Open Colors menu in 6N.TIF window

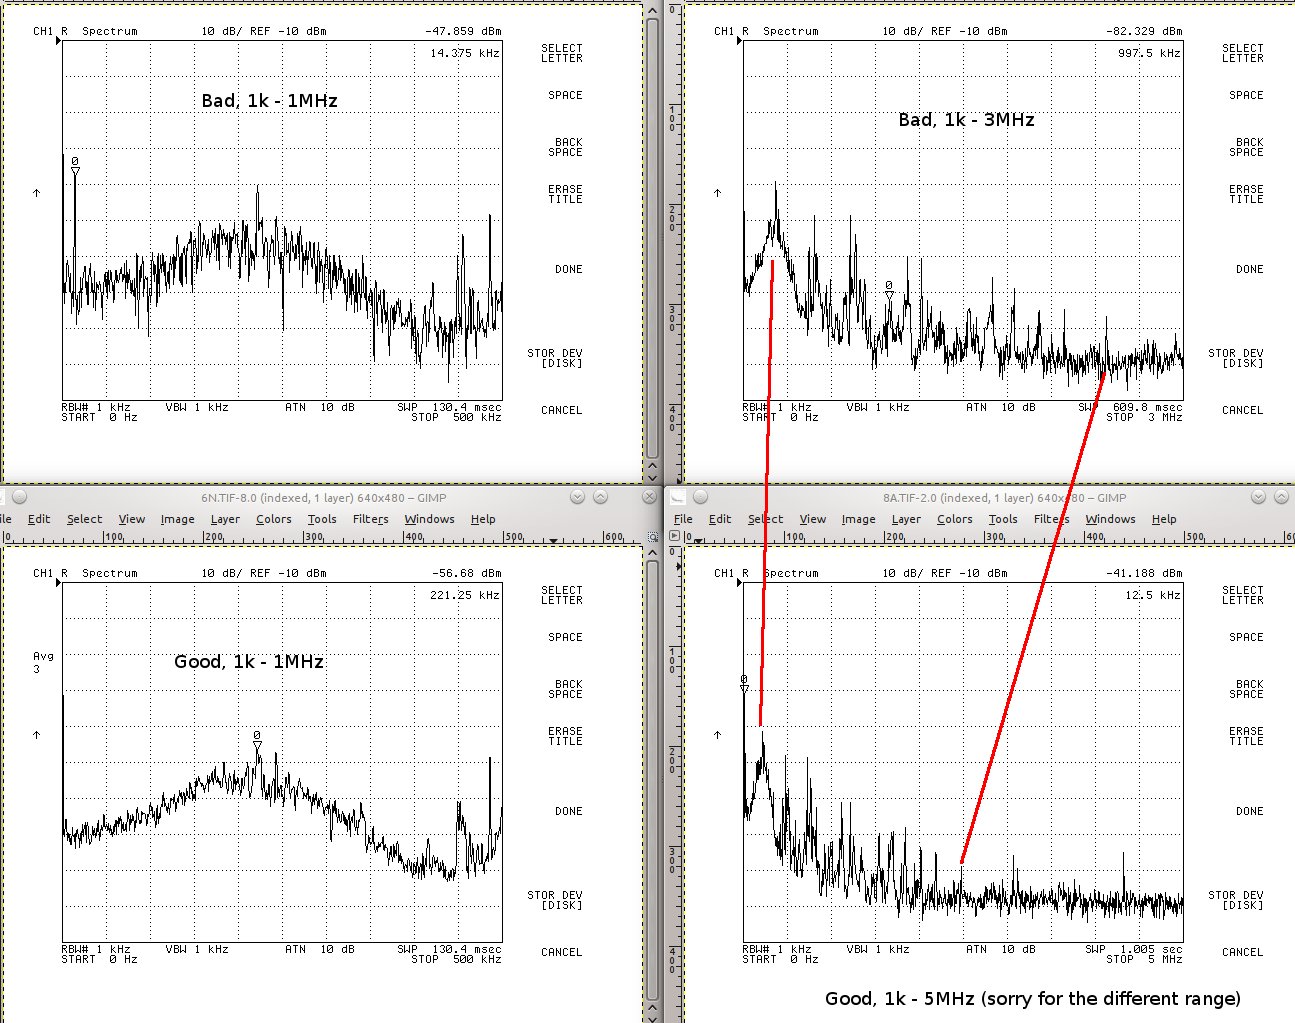273,519
